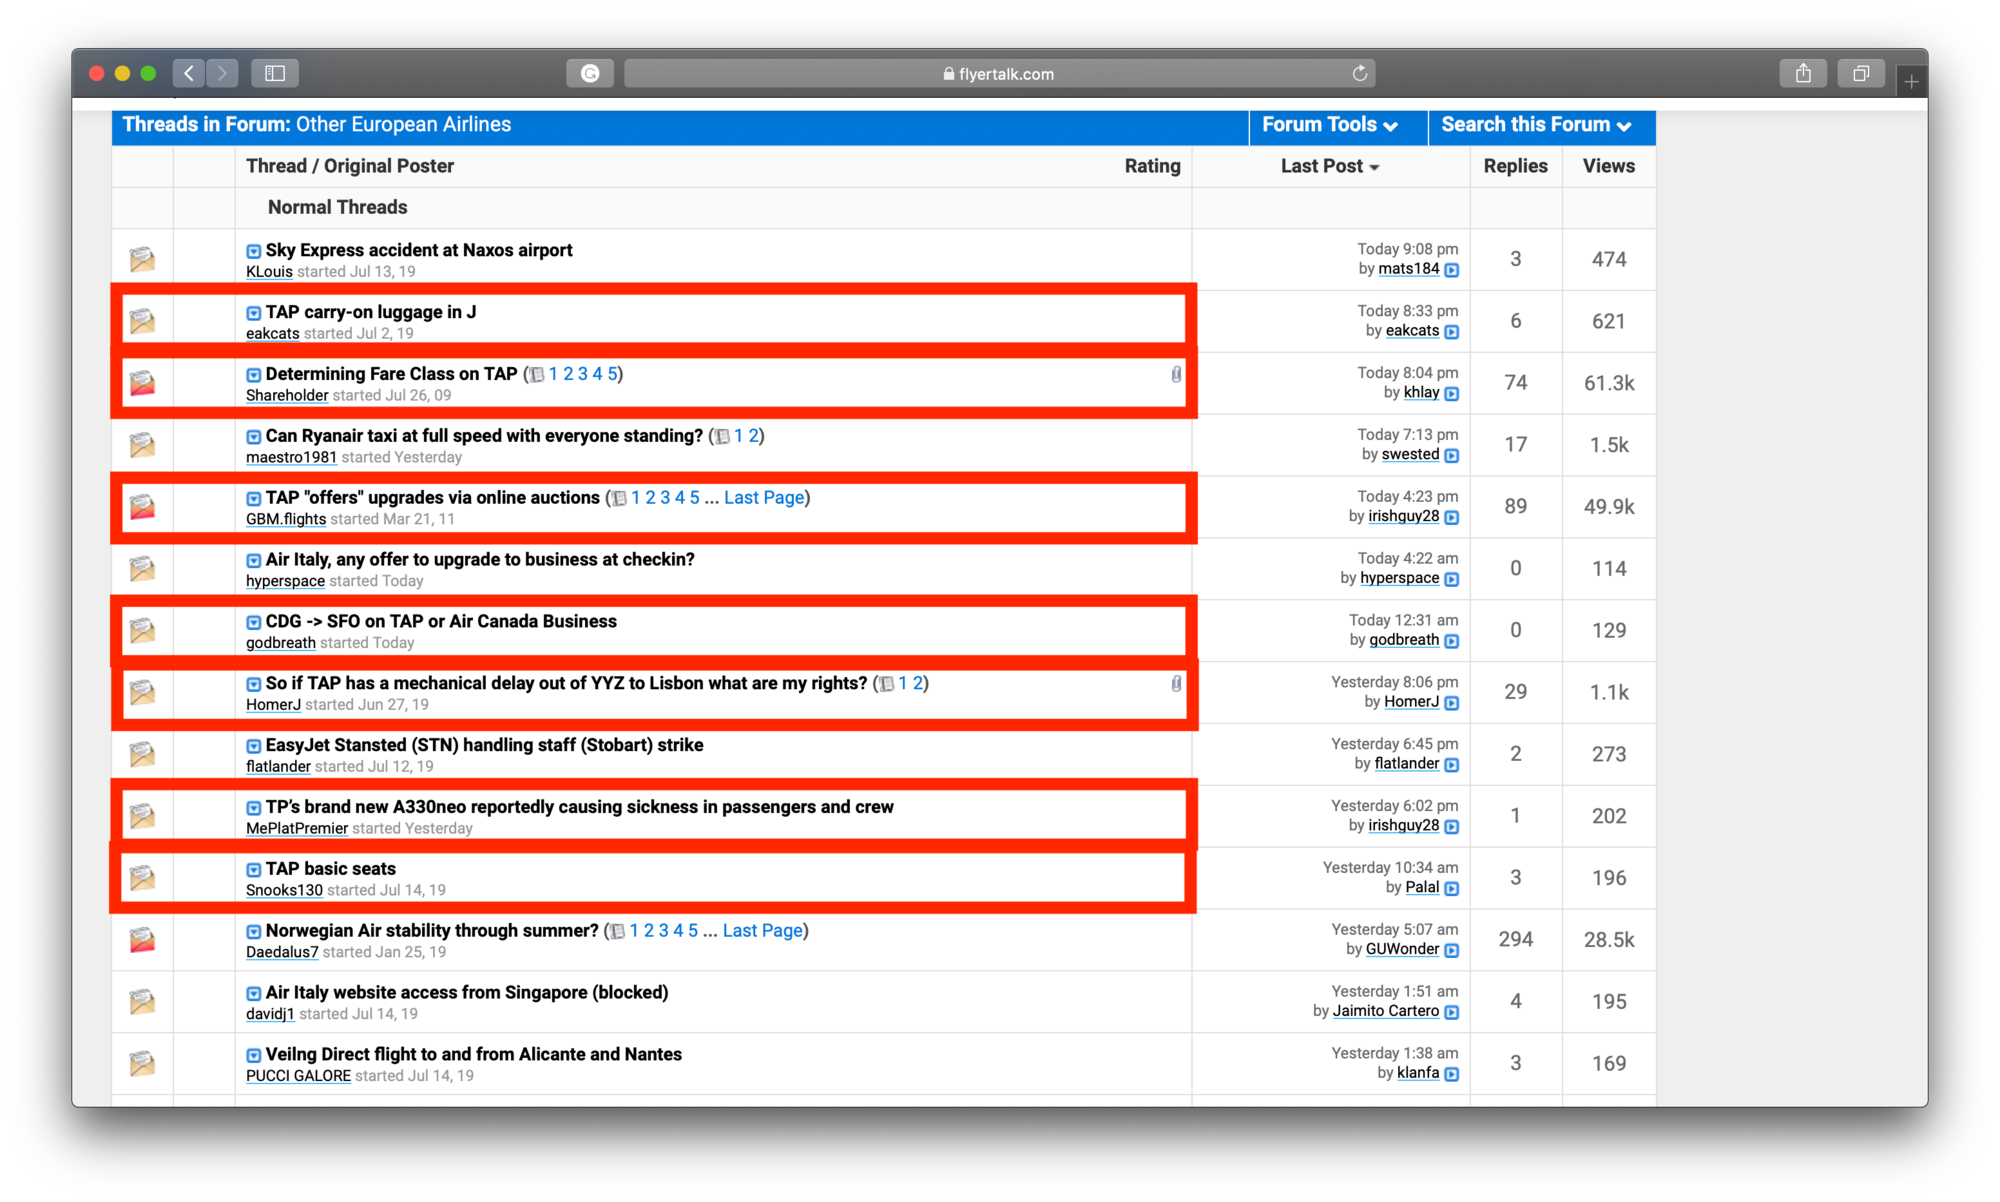Sort threads by Views column
2000x1202 pixels.
[x=1608, y=166]
